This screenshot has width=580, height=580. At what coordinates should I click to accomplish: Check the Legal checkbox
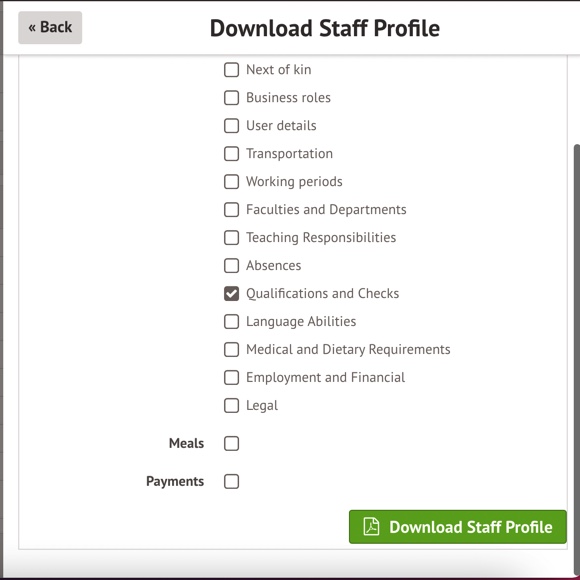(x=232, y=405)
